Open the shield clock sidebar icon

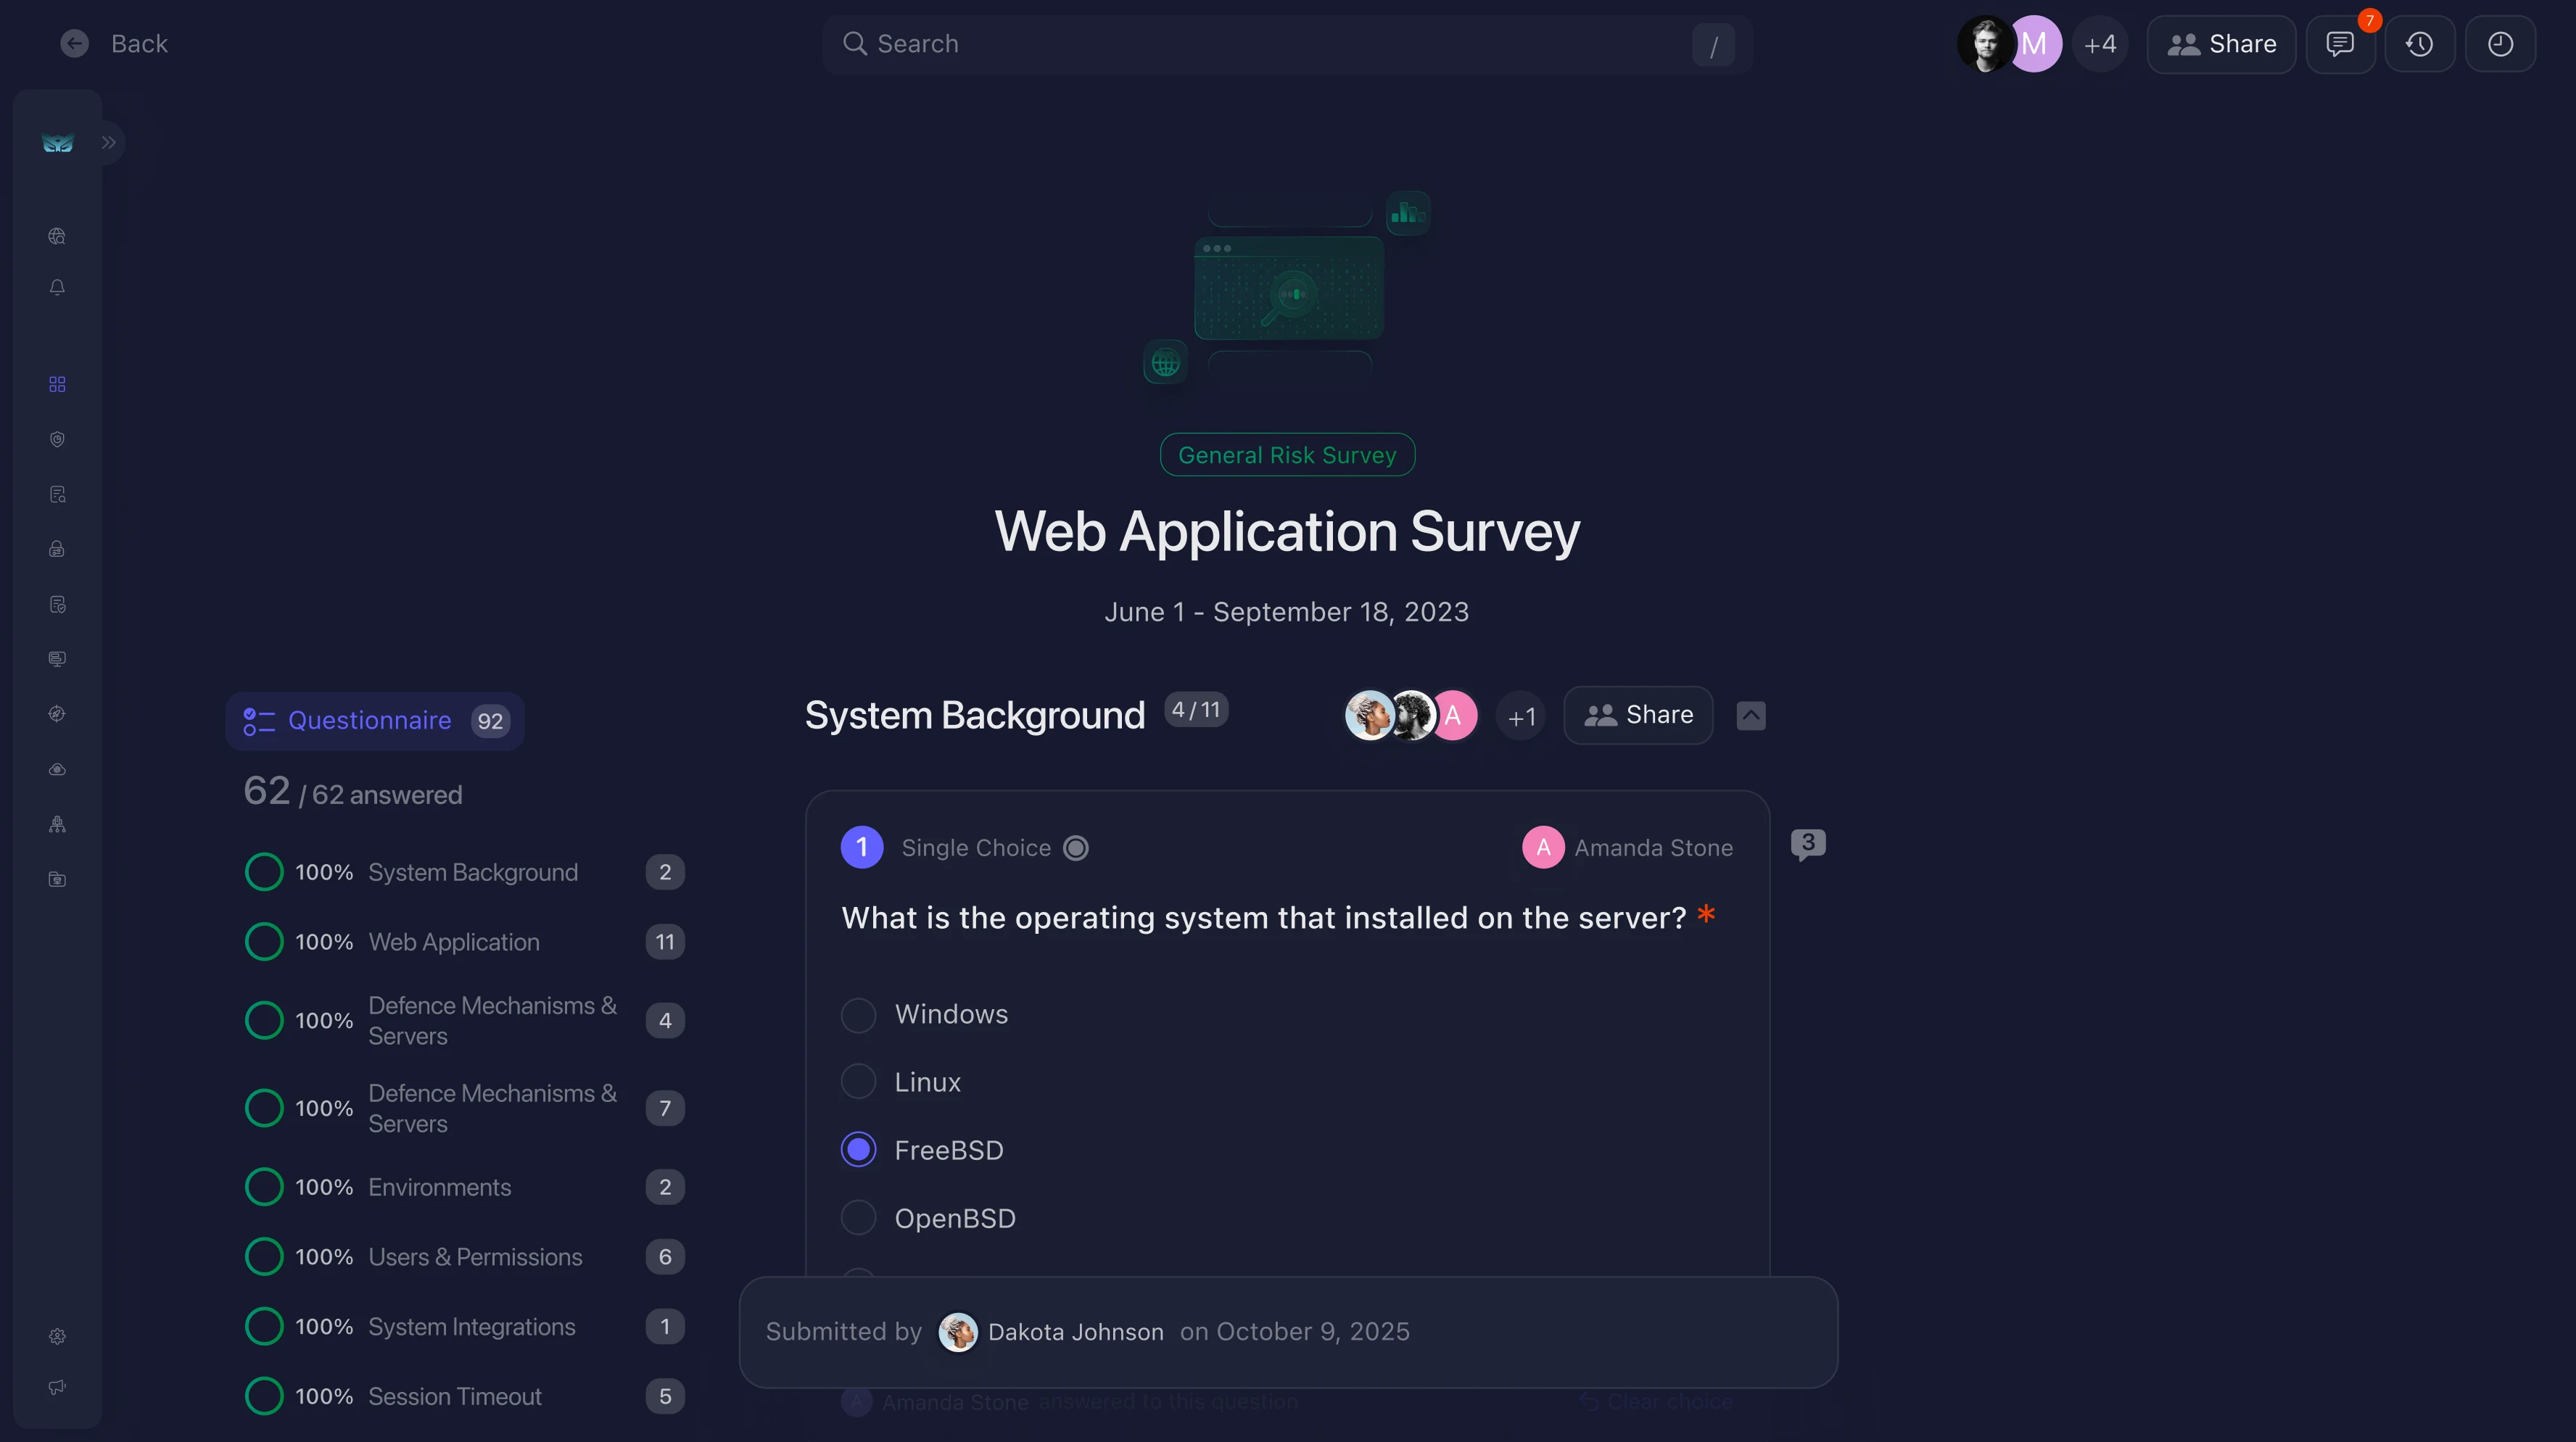click(57, 439)
